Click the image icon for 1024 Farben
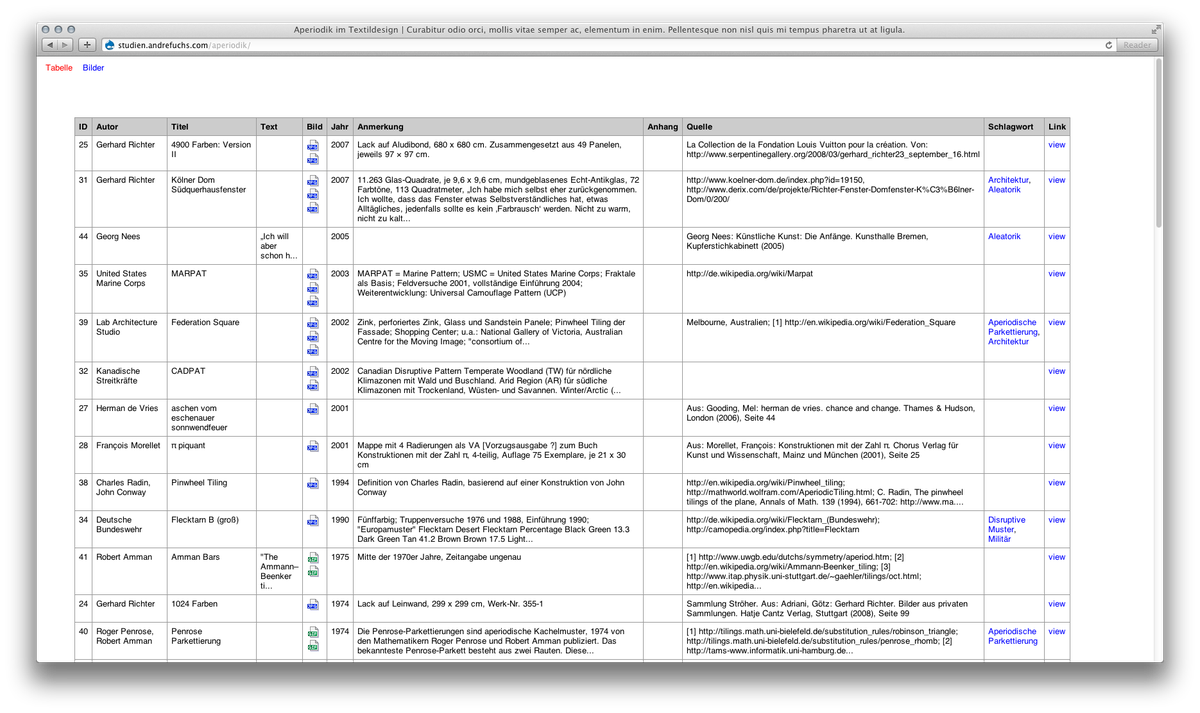1200x713 pixels. 313,604
